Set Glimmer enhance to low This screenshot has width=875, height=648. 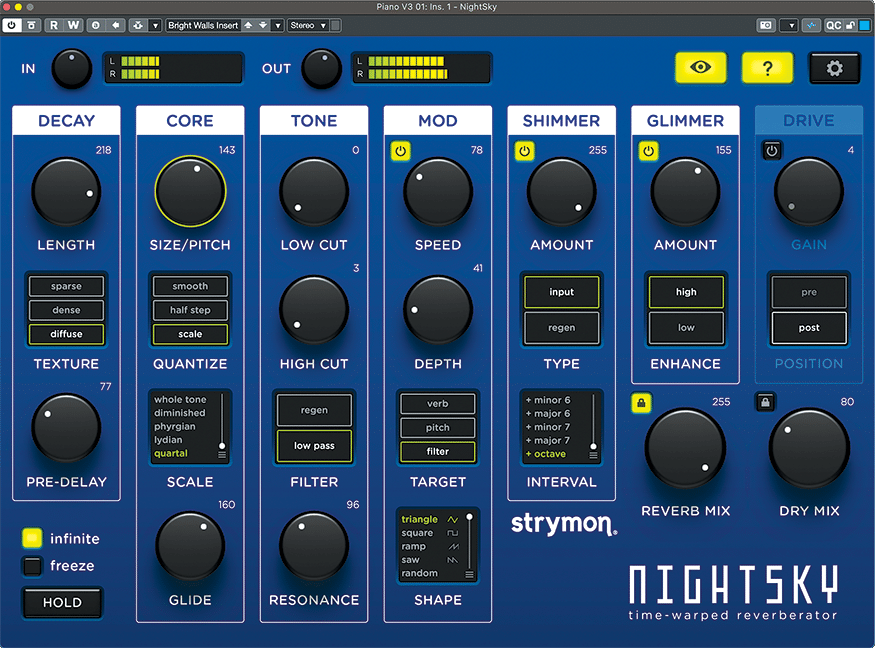tap(686, 328)
